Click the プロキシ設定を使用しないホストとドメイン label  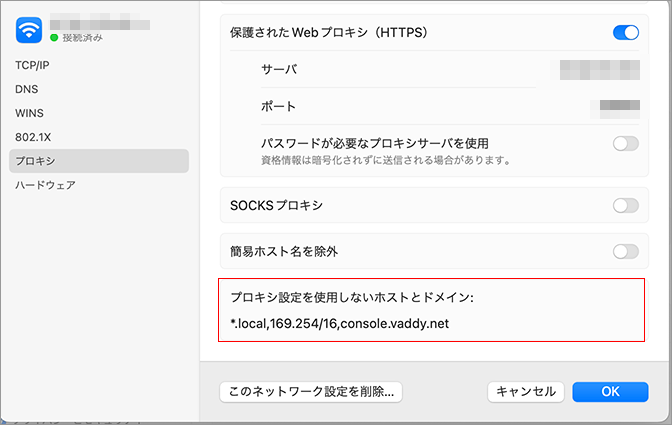(x=352, y=297)
